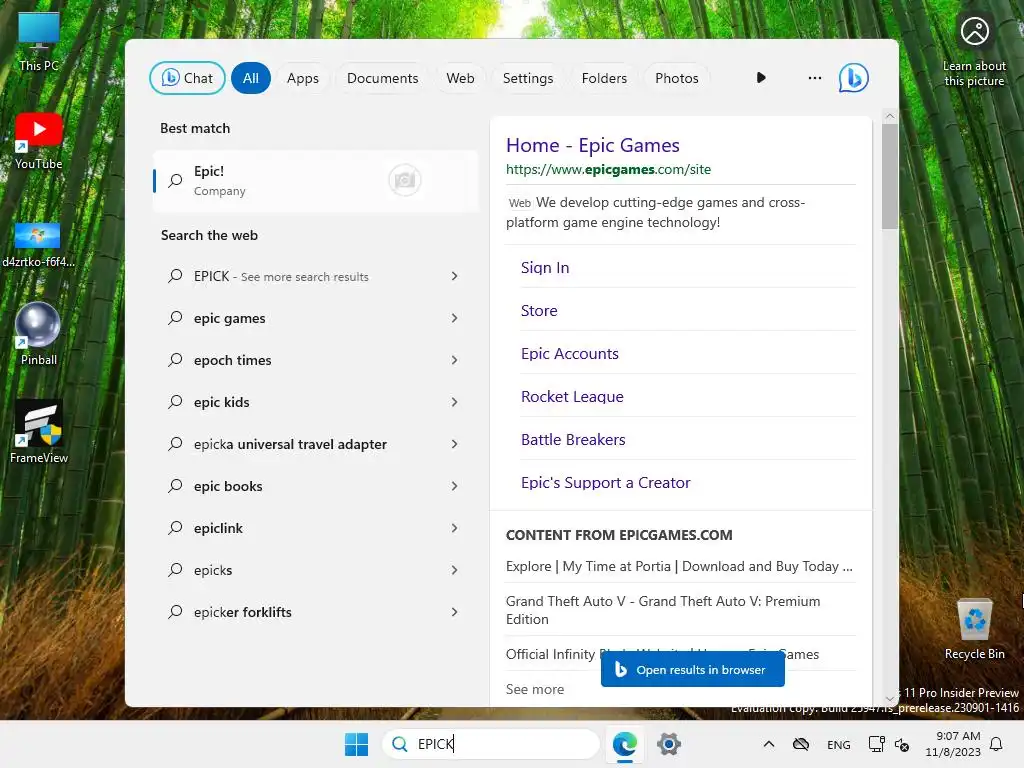The width and height of the screenshot is (1024, 768).
Task: Open Bing Chat pill in search panel
Action: click(x=187, y=78)
